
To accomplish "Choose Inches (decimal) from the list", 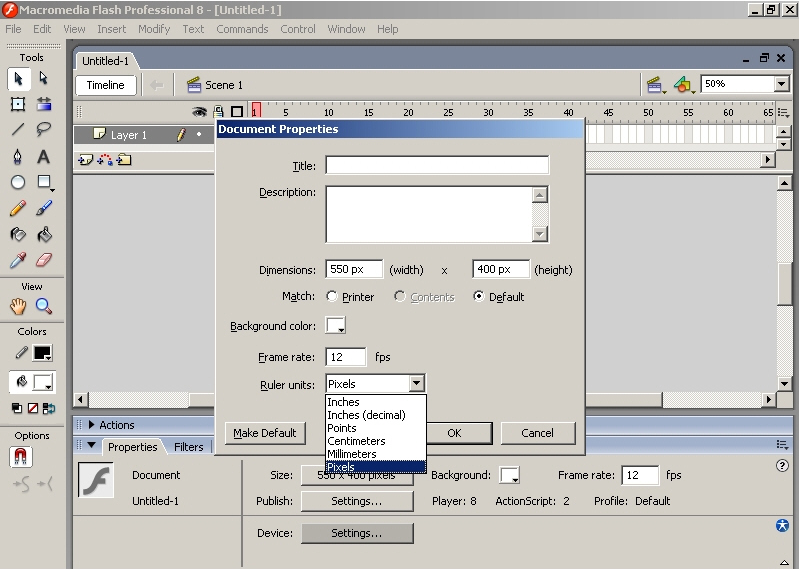I will (376, 415).
